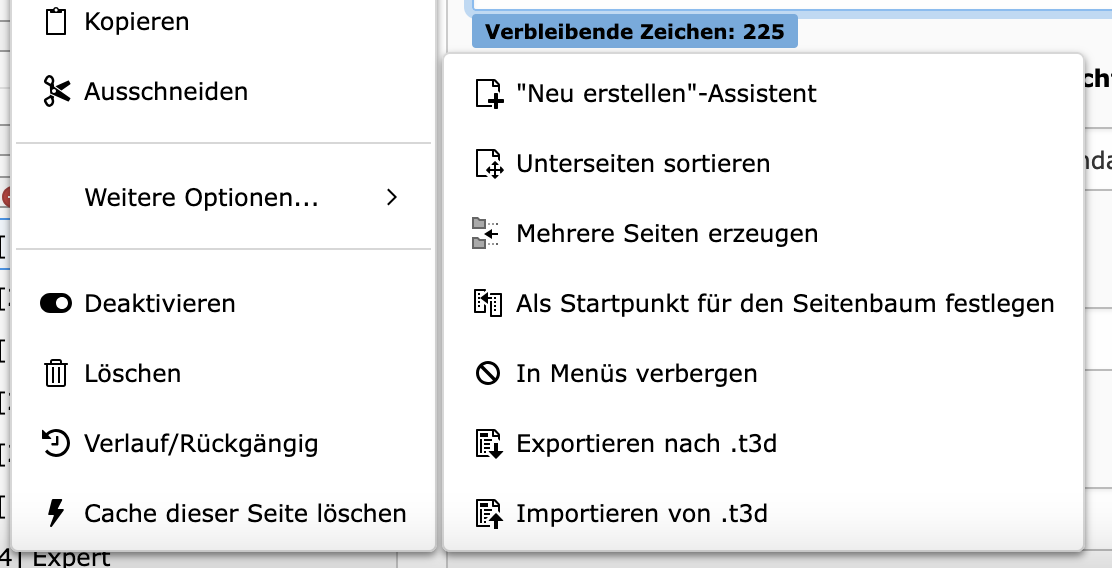The height and width of the screenshot is (568, 1112).
Task: Click the Kopieren clipboard icon
Action: tap(55, 21)
